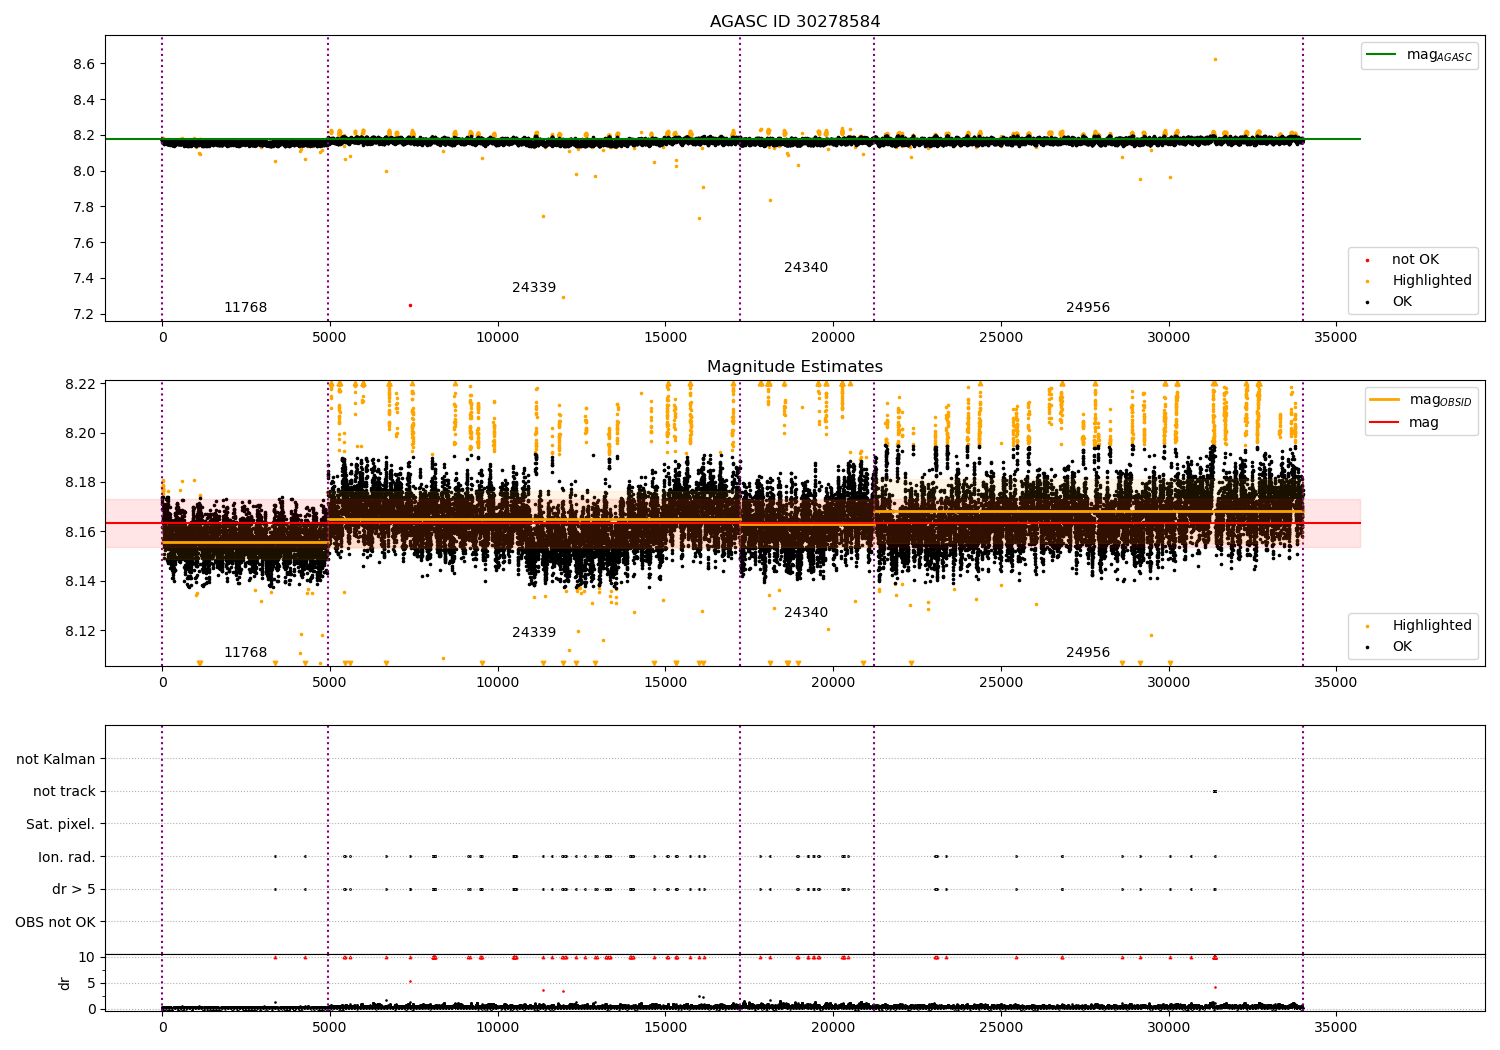Click the orange outlier point above 8.6 magnitude
The width and height of the screenshot is (1500, 1050).
tap(1215, 59)
